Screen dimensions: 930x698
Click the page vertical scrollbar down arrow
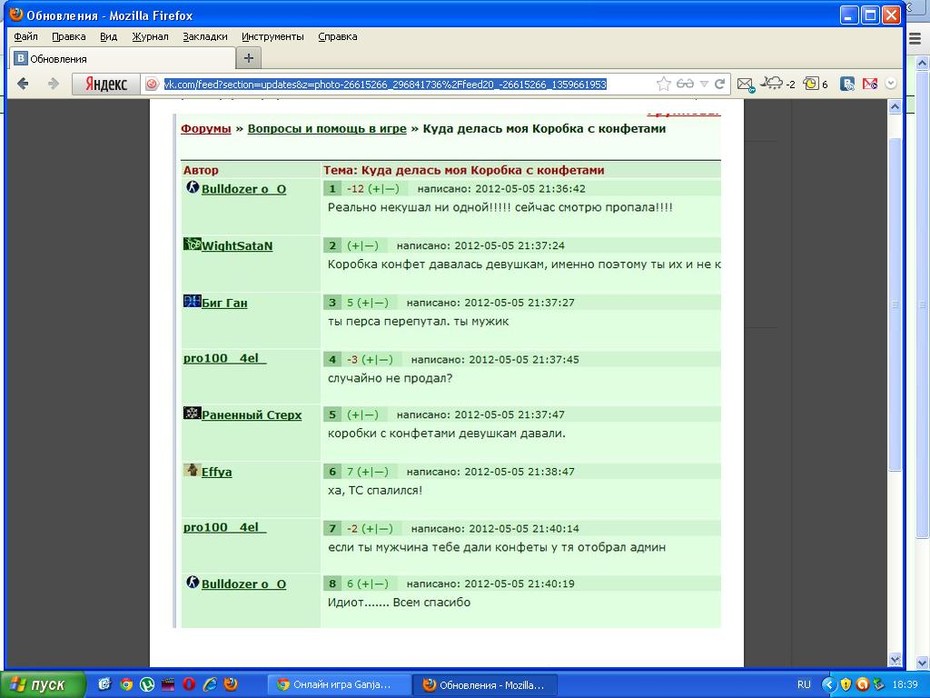tap(895, 659)
